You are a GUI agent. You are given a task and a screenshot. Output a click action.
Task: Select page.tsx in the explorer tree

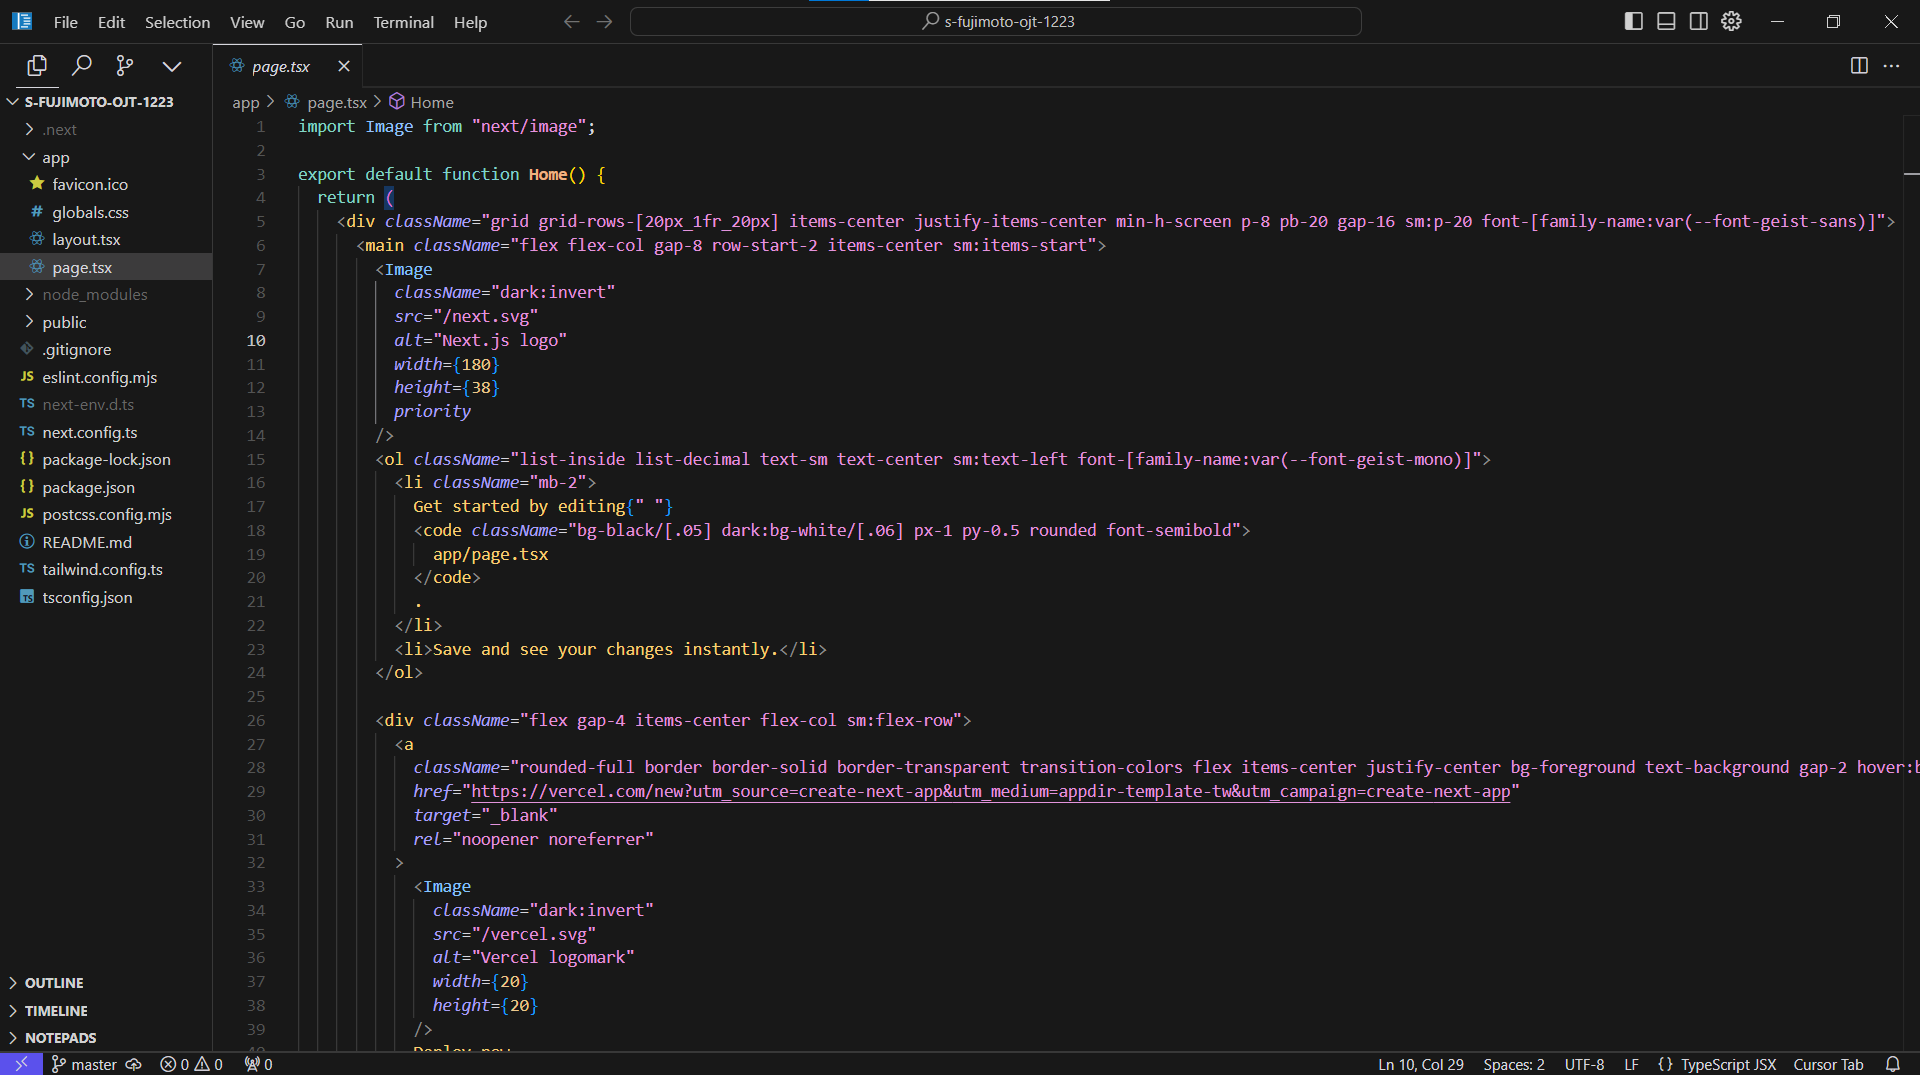click(x=106, y=268)
